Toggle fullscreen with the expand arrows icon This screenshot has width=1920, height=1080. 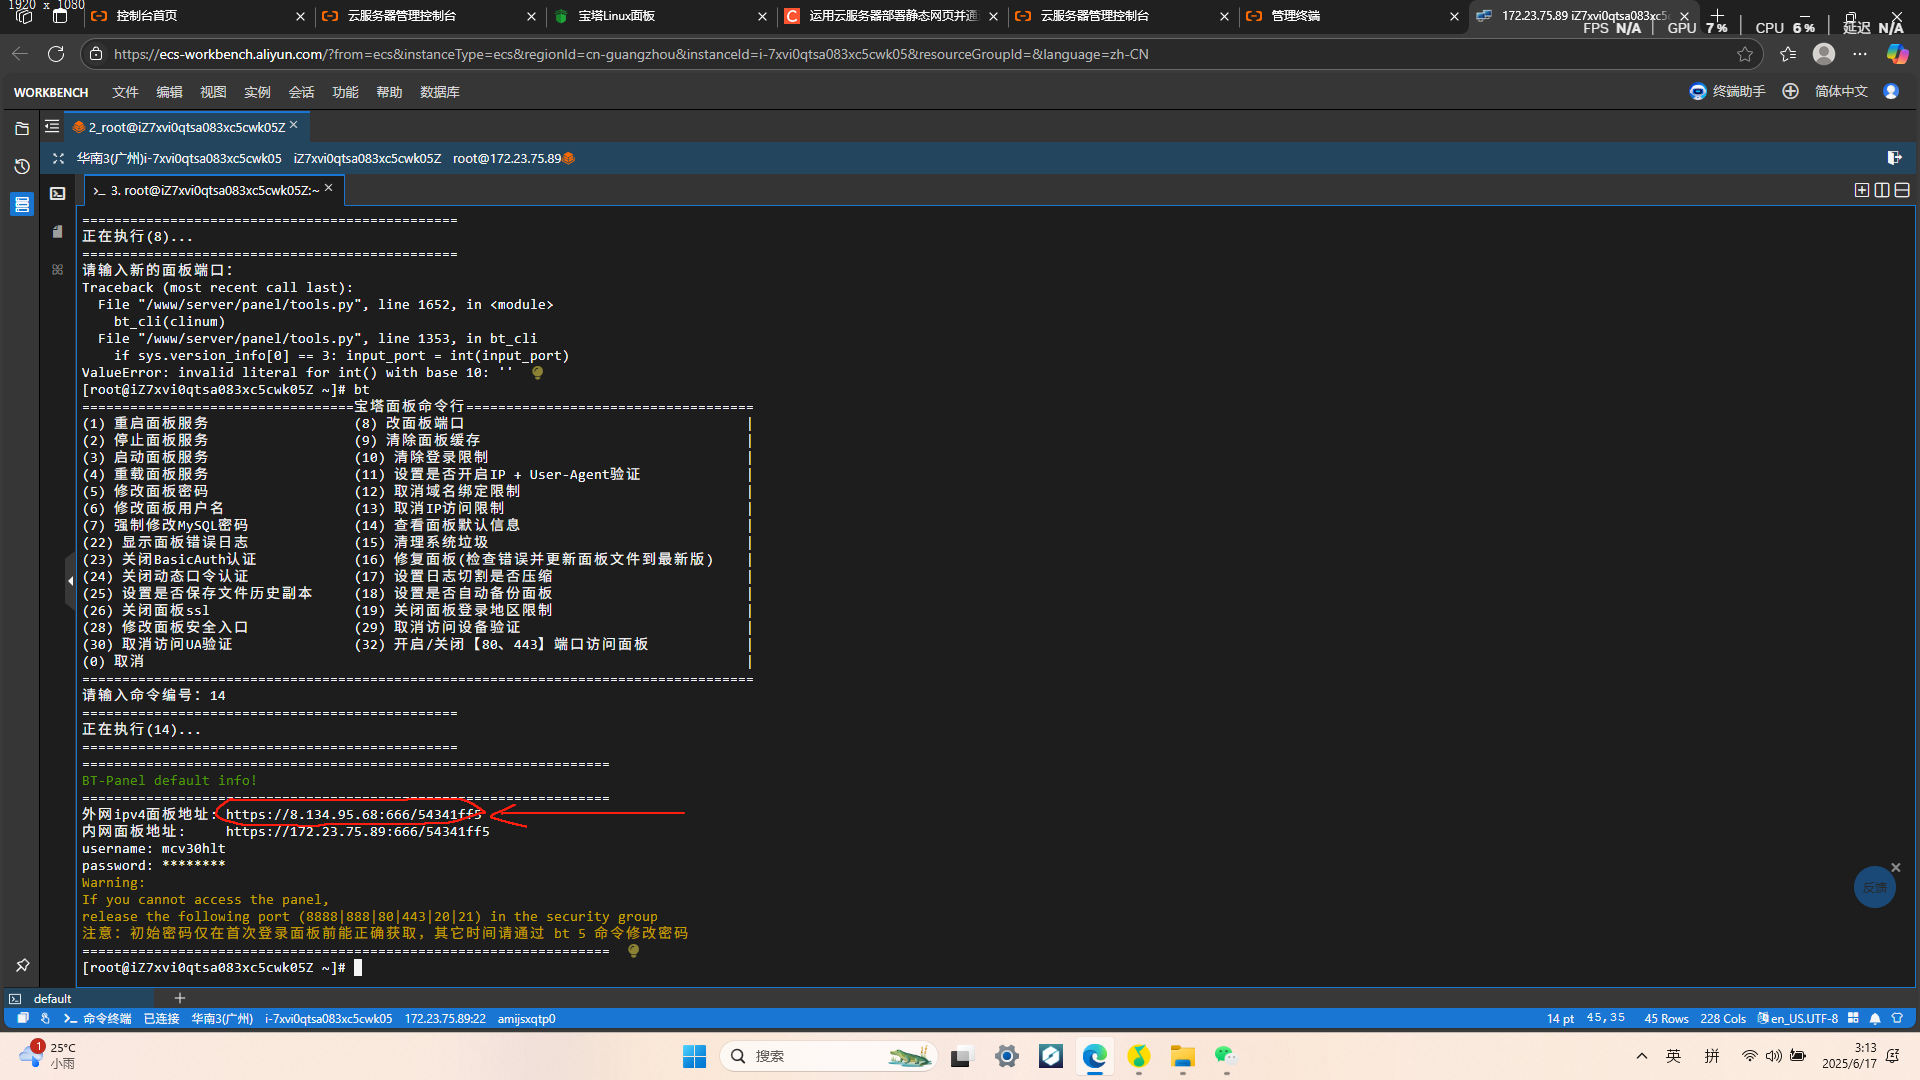tap(58, 158)
